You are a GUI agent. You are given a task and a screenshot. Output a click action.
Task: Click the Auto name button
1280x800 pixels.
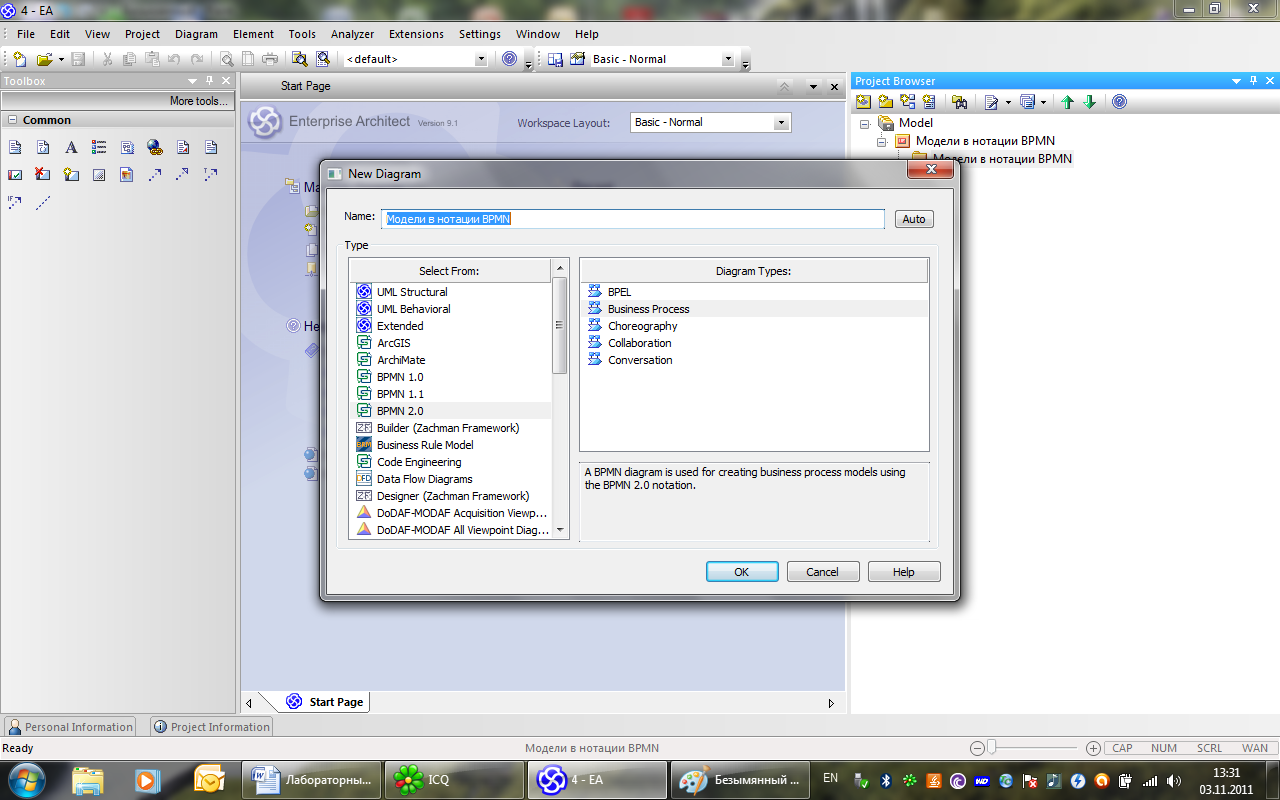(x=914, y=219)
